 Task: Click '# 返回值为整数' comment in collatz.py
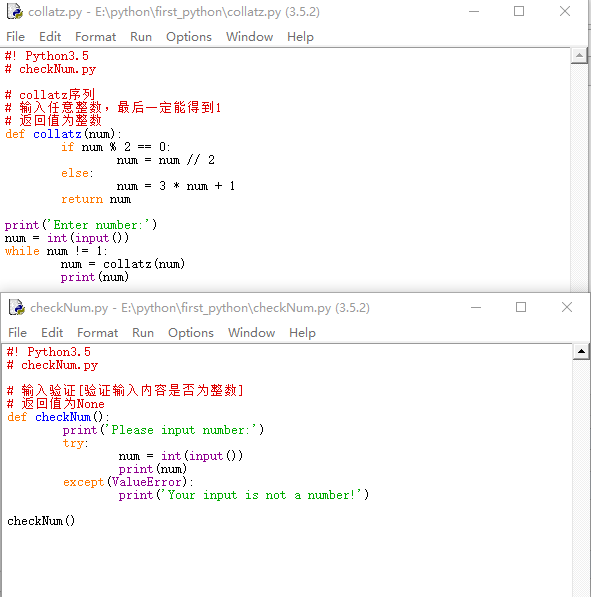pos(53,120)
